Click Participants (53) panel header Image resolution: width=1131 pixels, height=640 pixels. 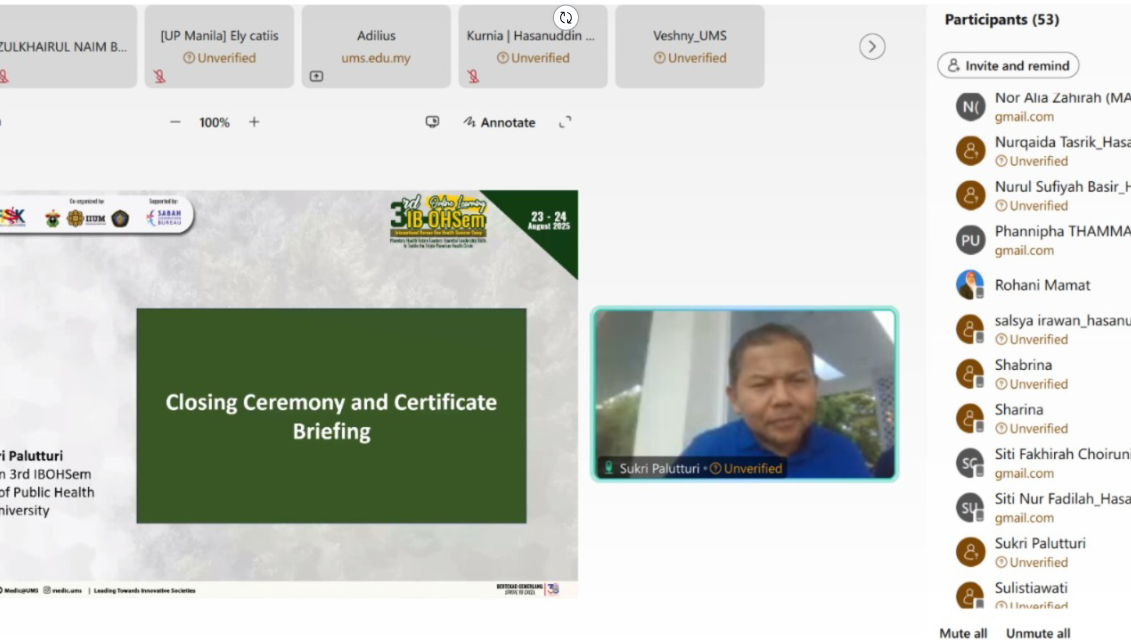click(1001, 19)
